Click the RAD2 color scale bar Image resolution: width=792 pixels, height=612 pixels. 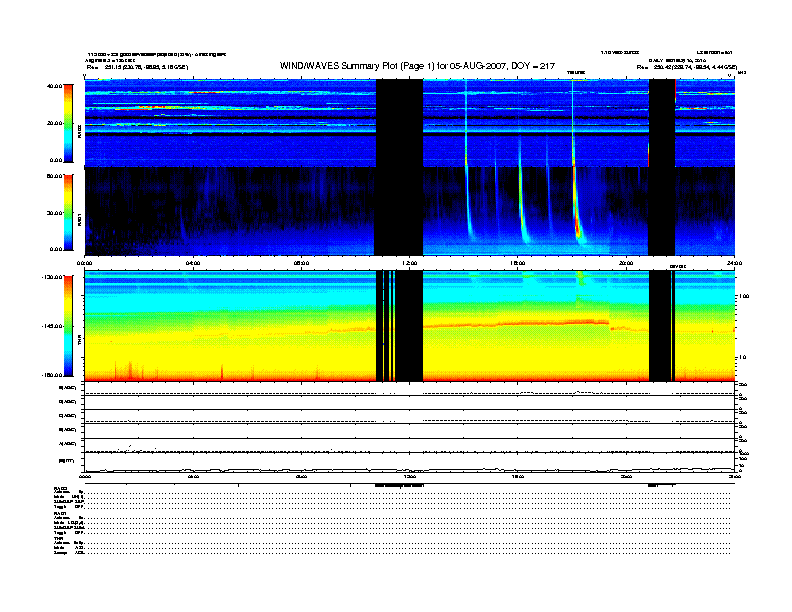[68, 123]
